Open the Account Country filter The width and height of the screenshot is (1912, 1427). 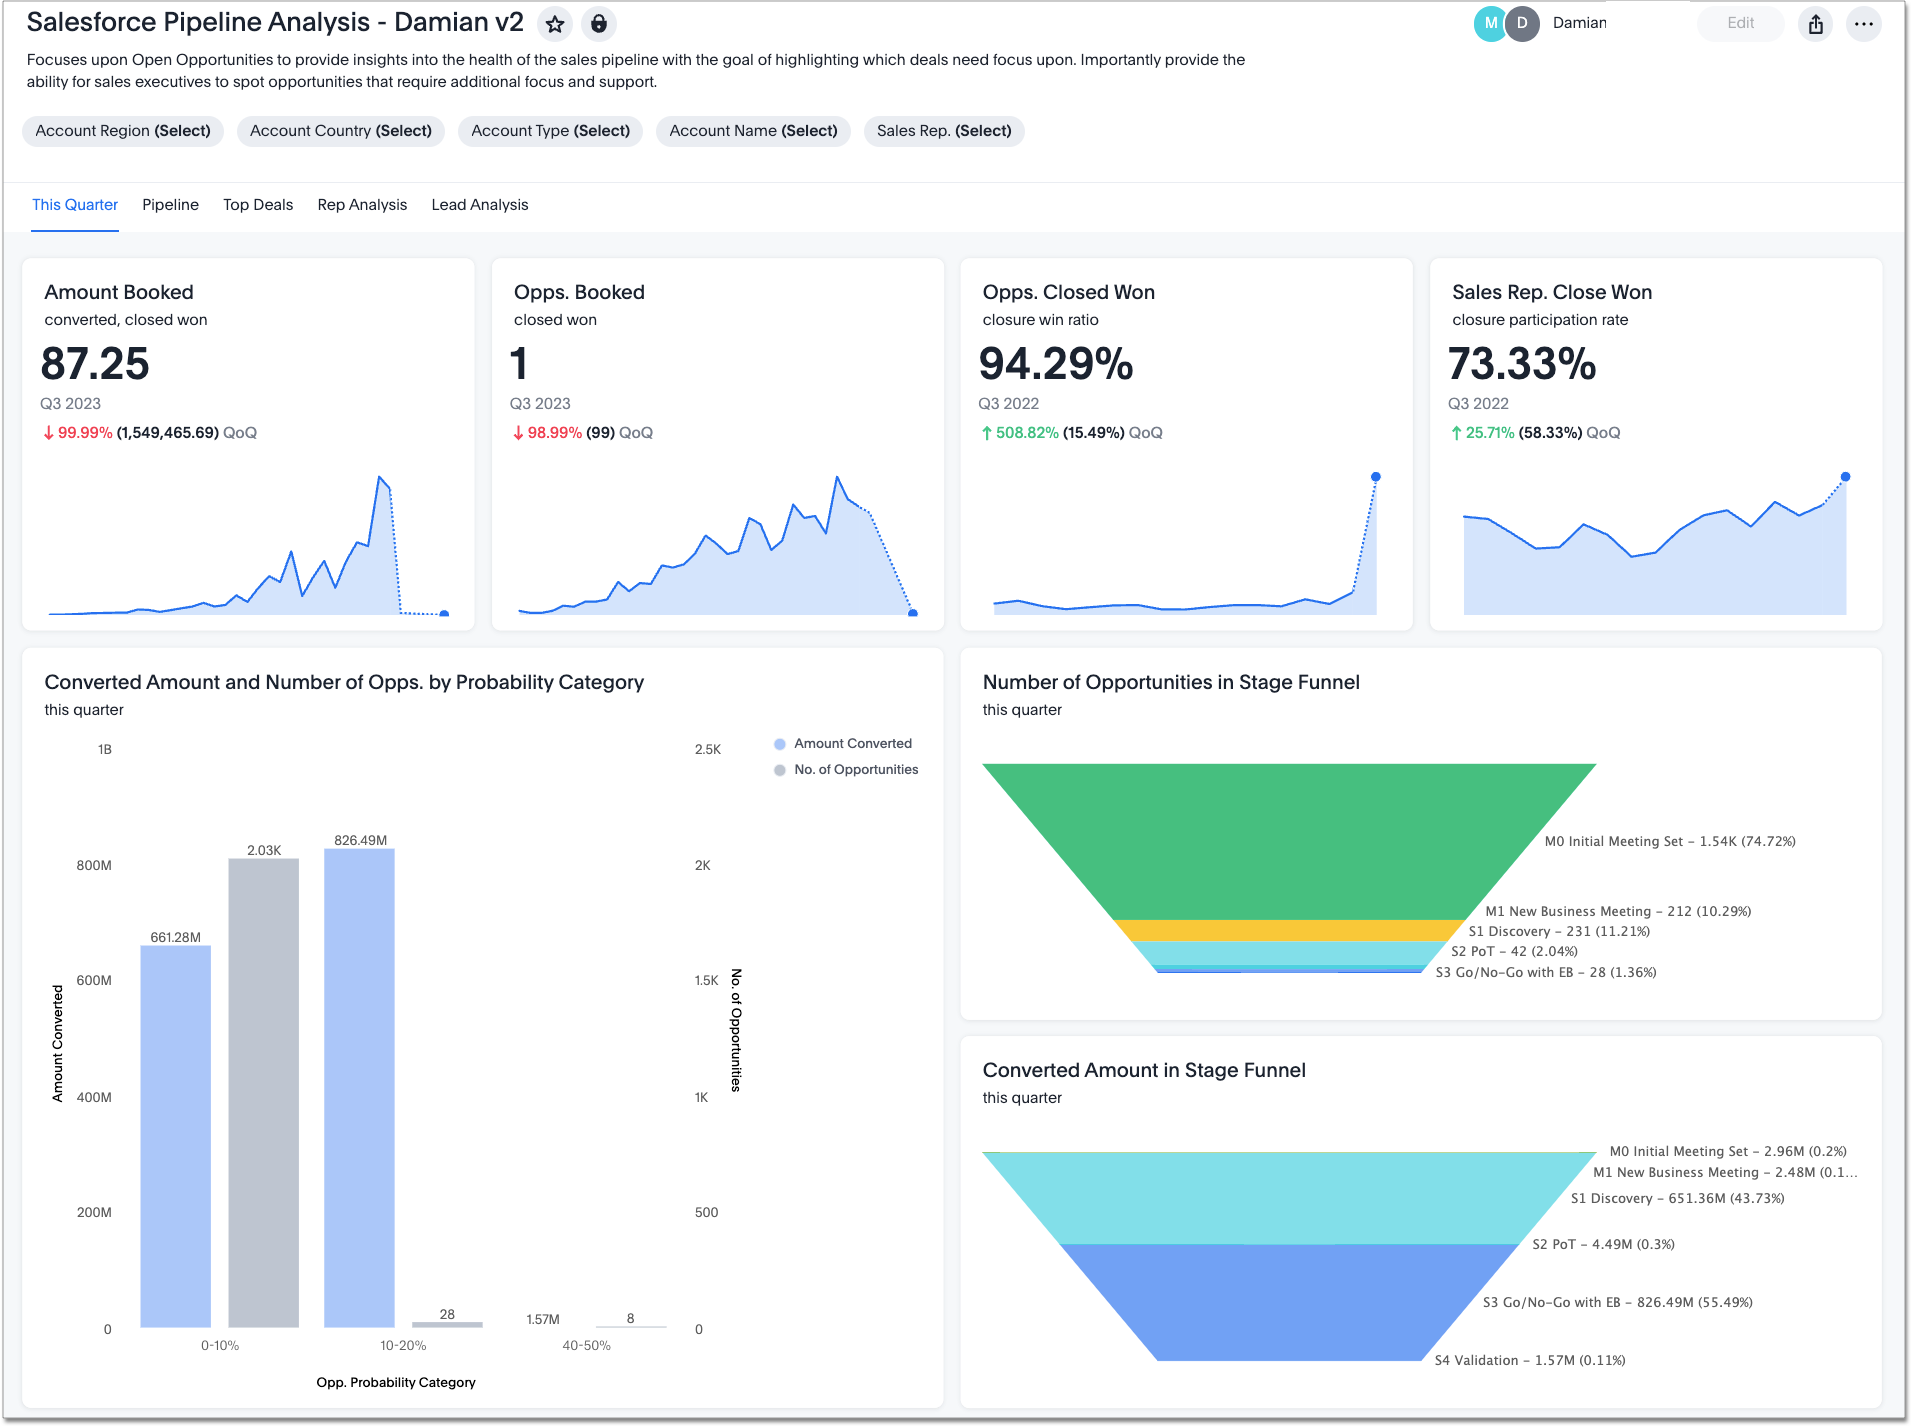click(341, 131)
